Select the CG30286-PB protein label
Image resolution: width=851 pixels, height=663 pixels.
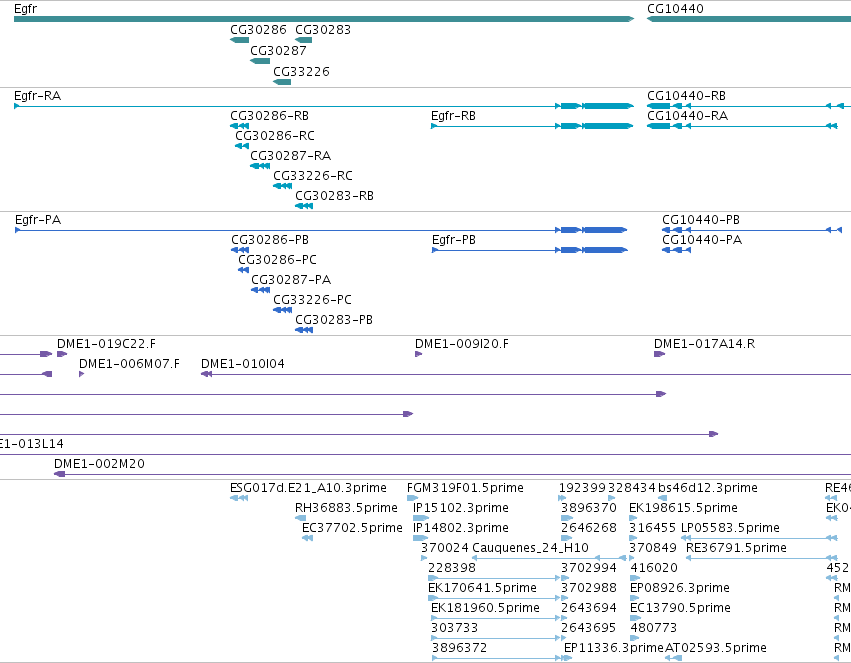pos(270,240)
